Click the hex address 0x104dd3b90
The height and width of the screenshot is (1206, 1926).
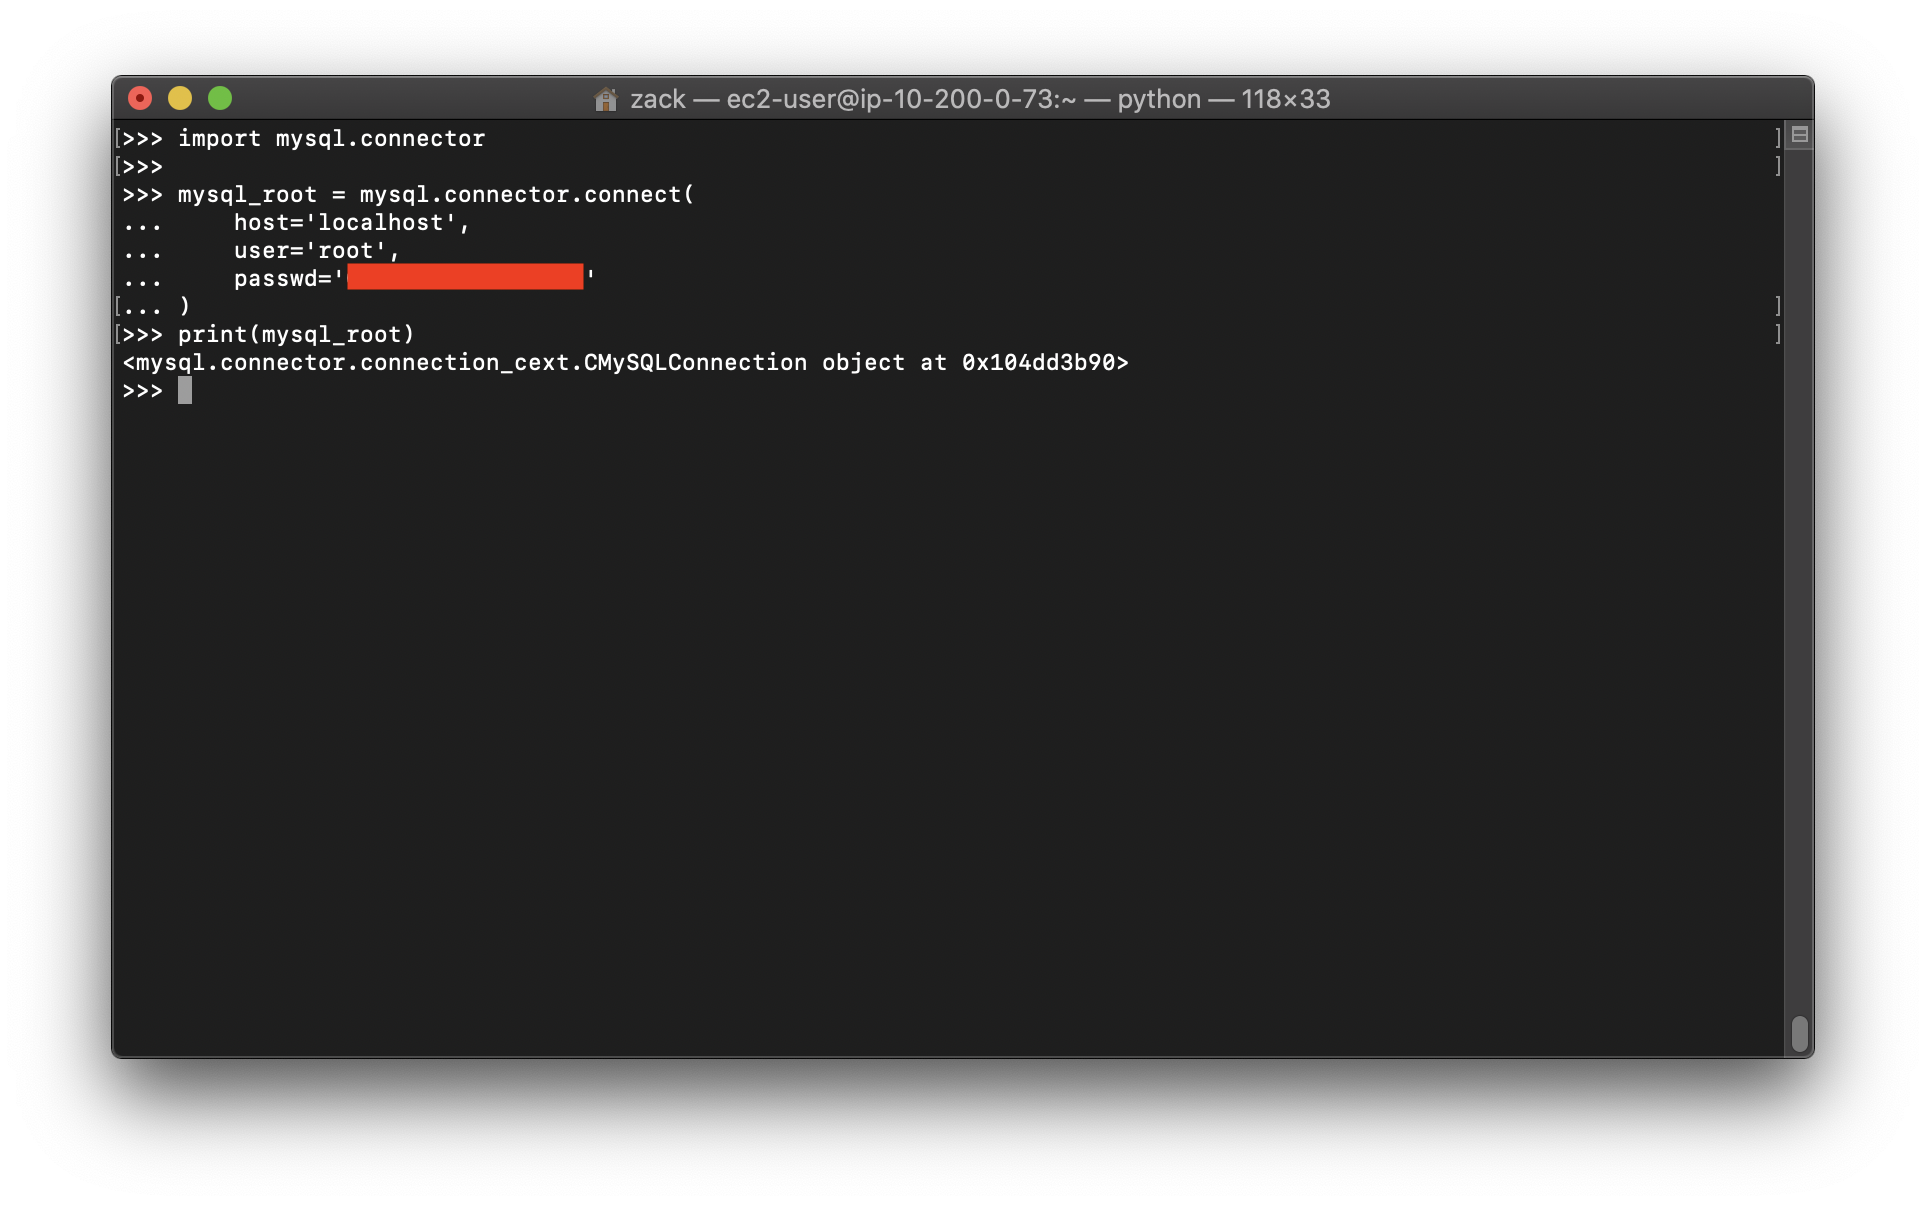(1038, 363)
